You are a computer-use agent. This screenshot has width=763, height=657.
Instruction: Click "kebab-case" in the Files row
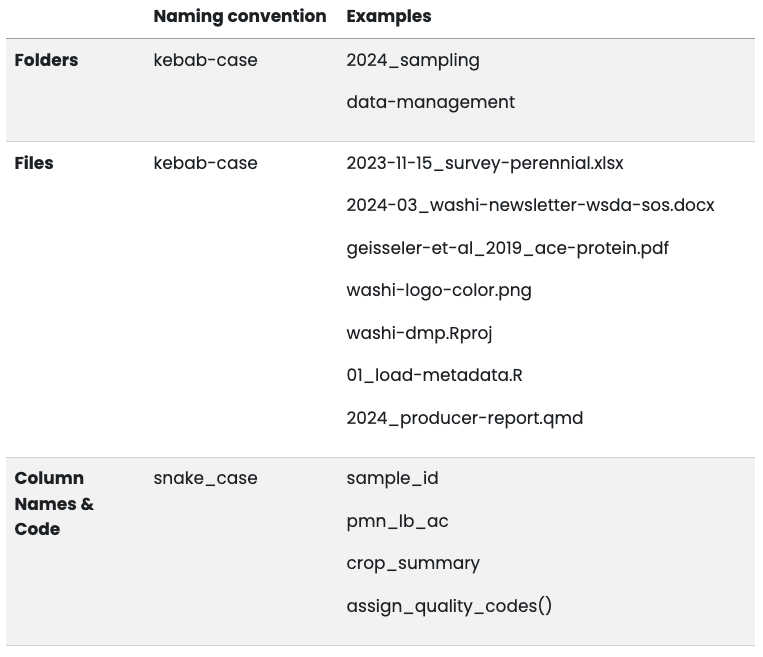(205, 163)
